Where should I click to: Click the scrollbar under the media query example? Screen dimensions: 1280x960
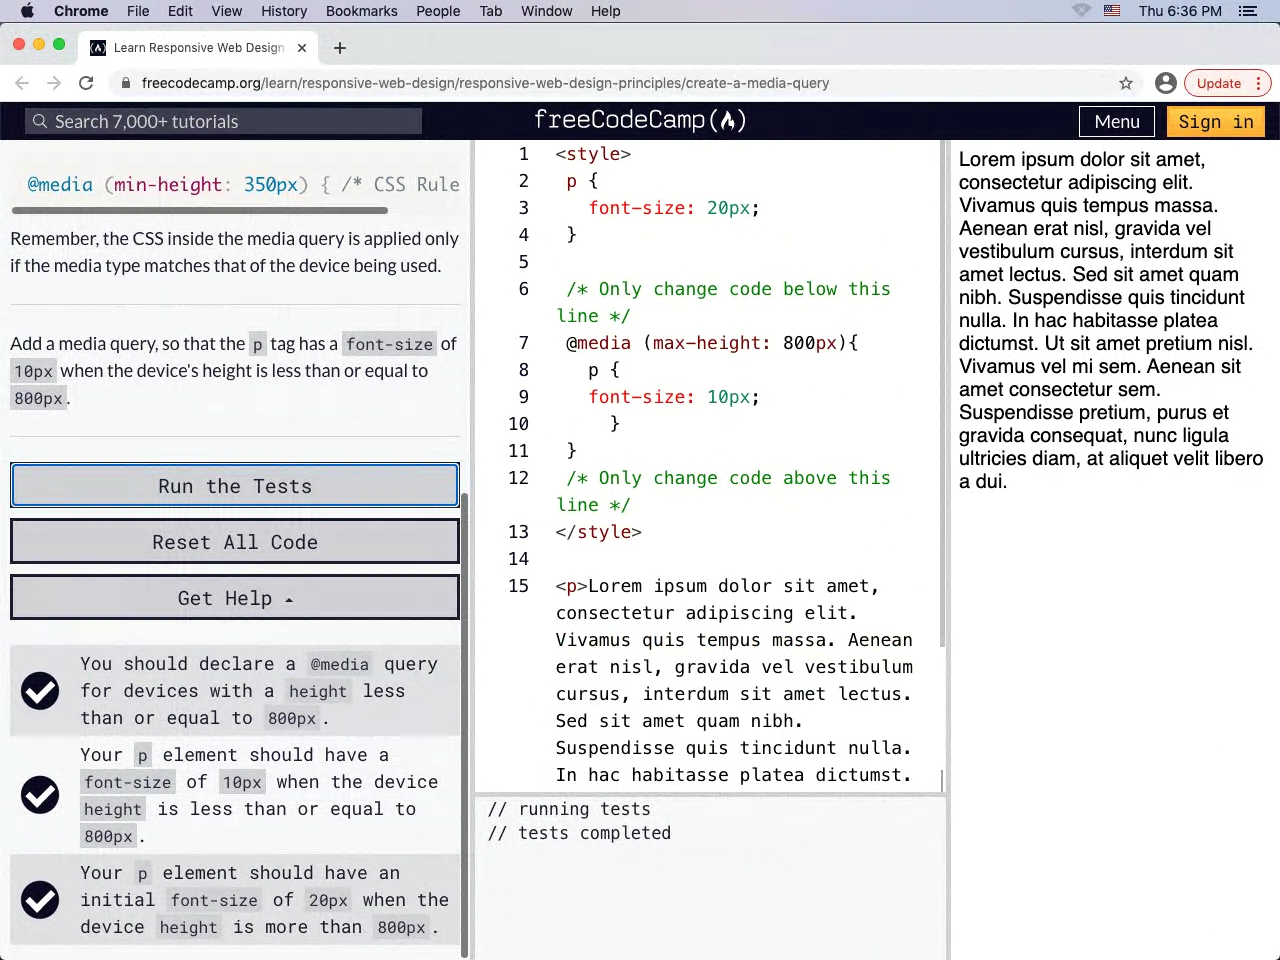[200, 210]
